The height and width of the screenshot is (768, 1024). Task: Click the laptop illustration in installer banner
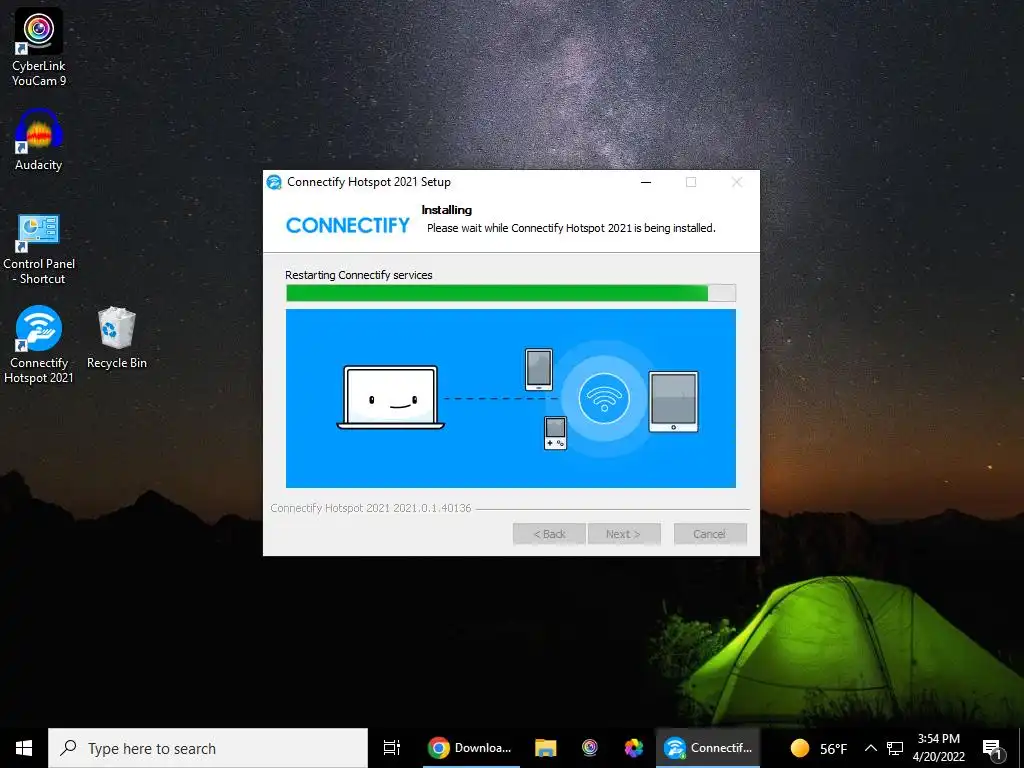tap(391, 398)
